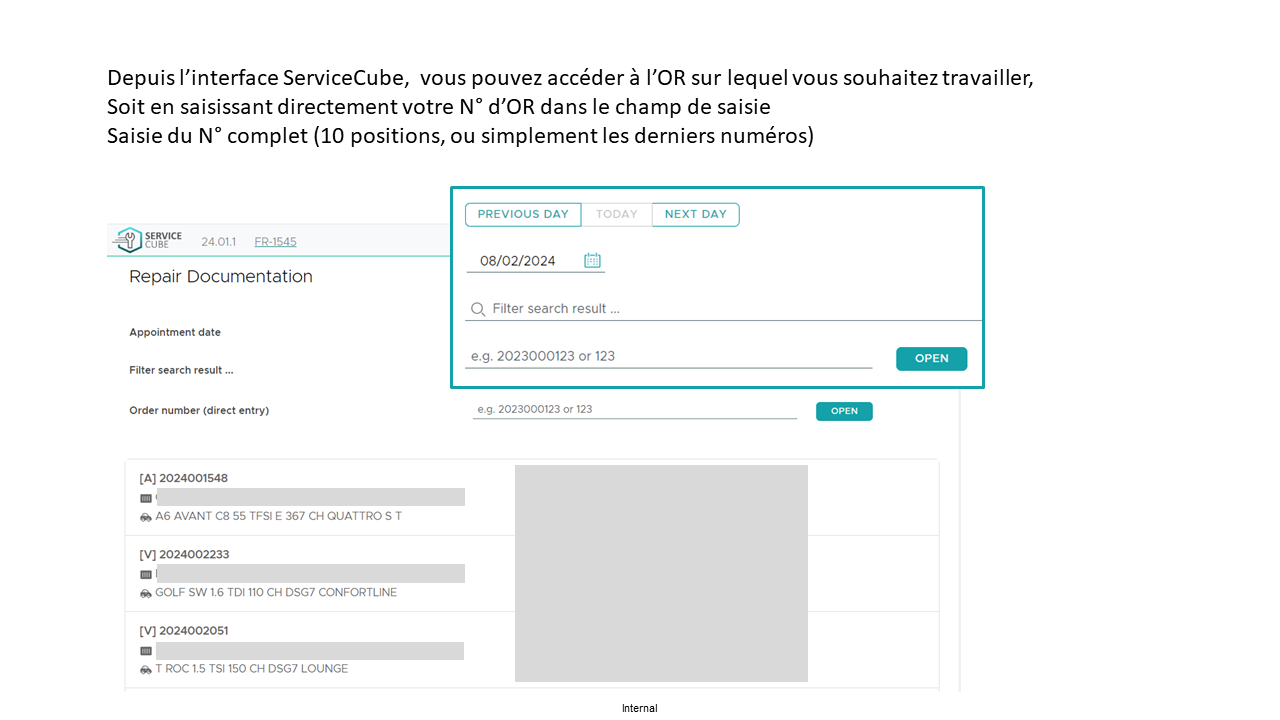Screen dimensions: 1280x720
Task: Select the TODAY button
Action: tap(617, 214)
